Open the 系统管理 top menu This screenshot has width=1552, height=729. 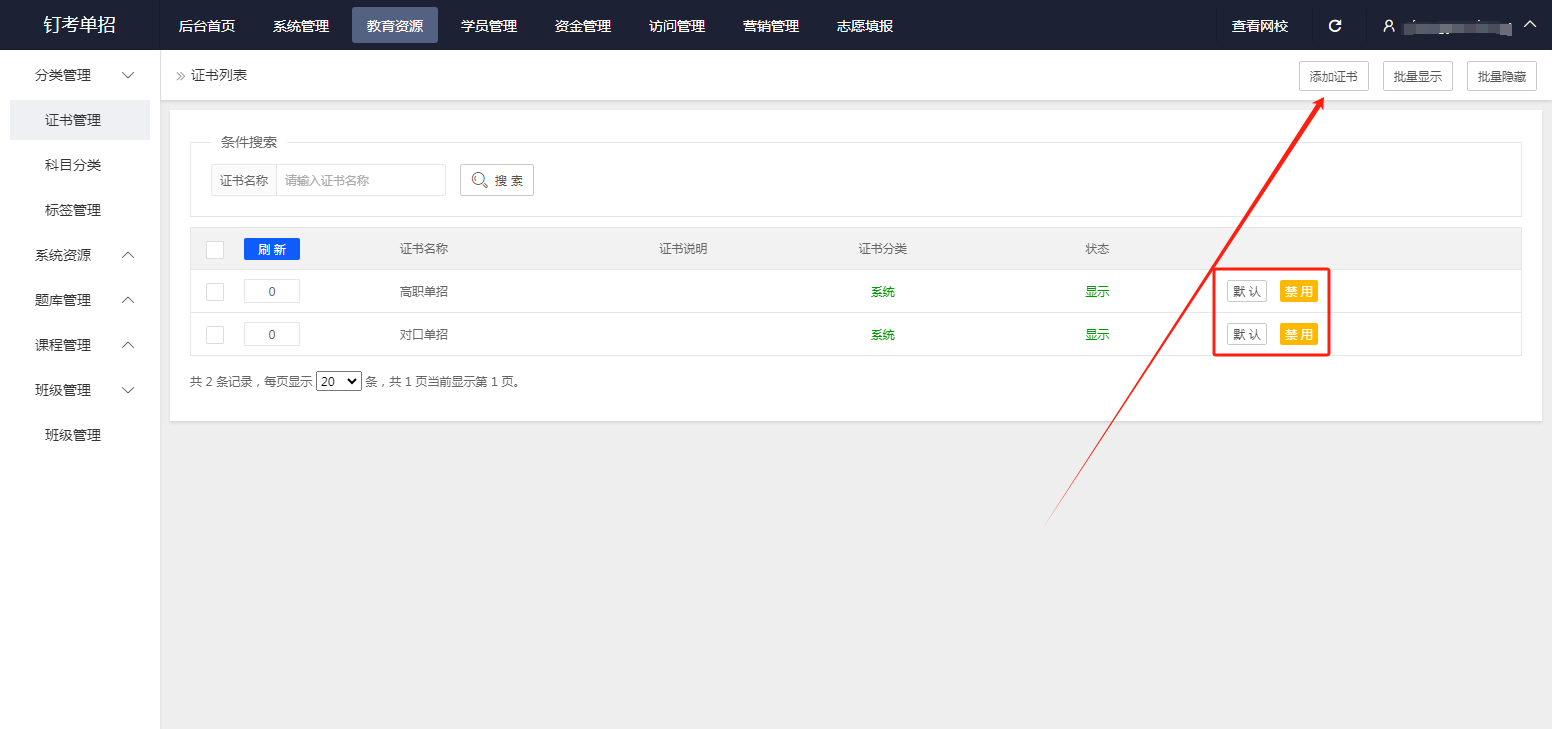point(301,26)
